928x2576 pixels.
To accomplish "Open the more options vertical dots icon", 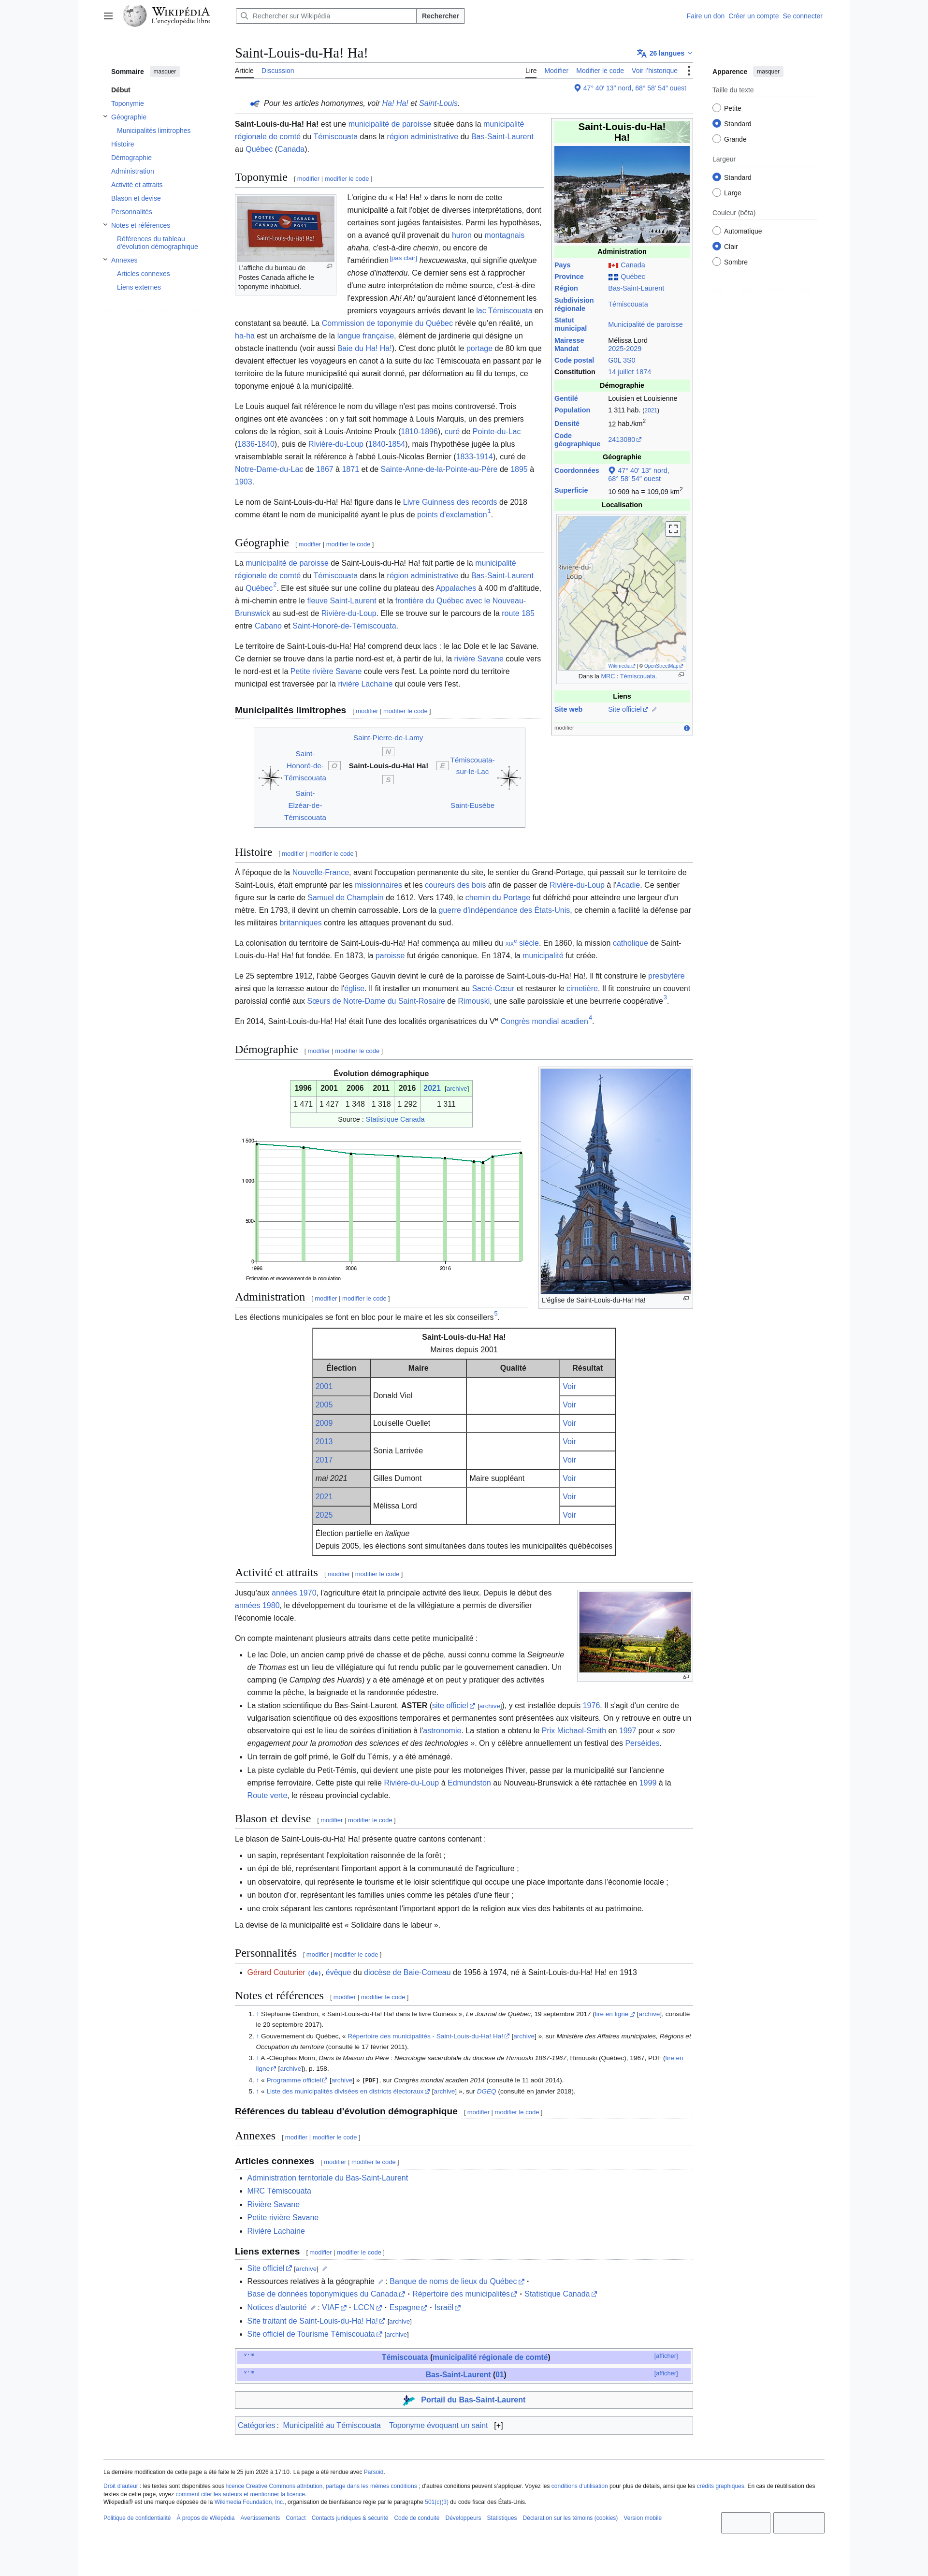I will point(689,71).
